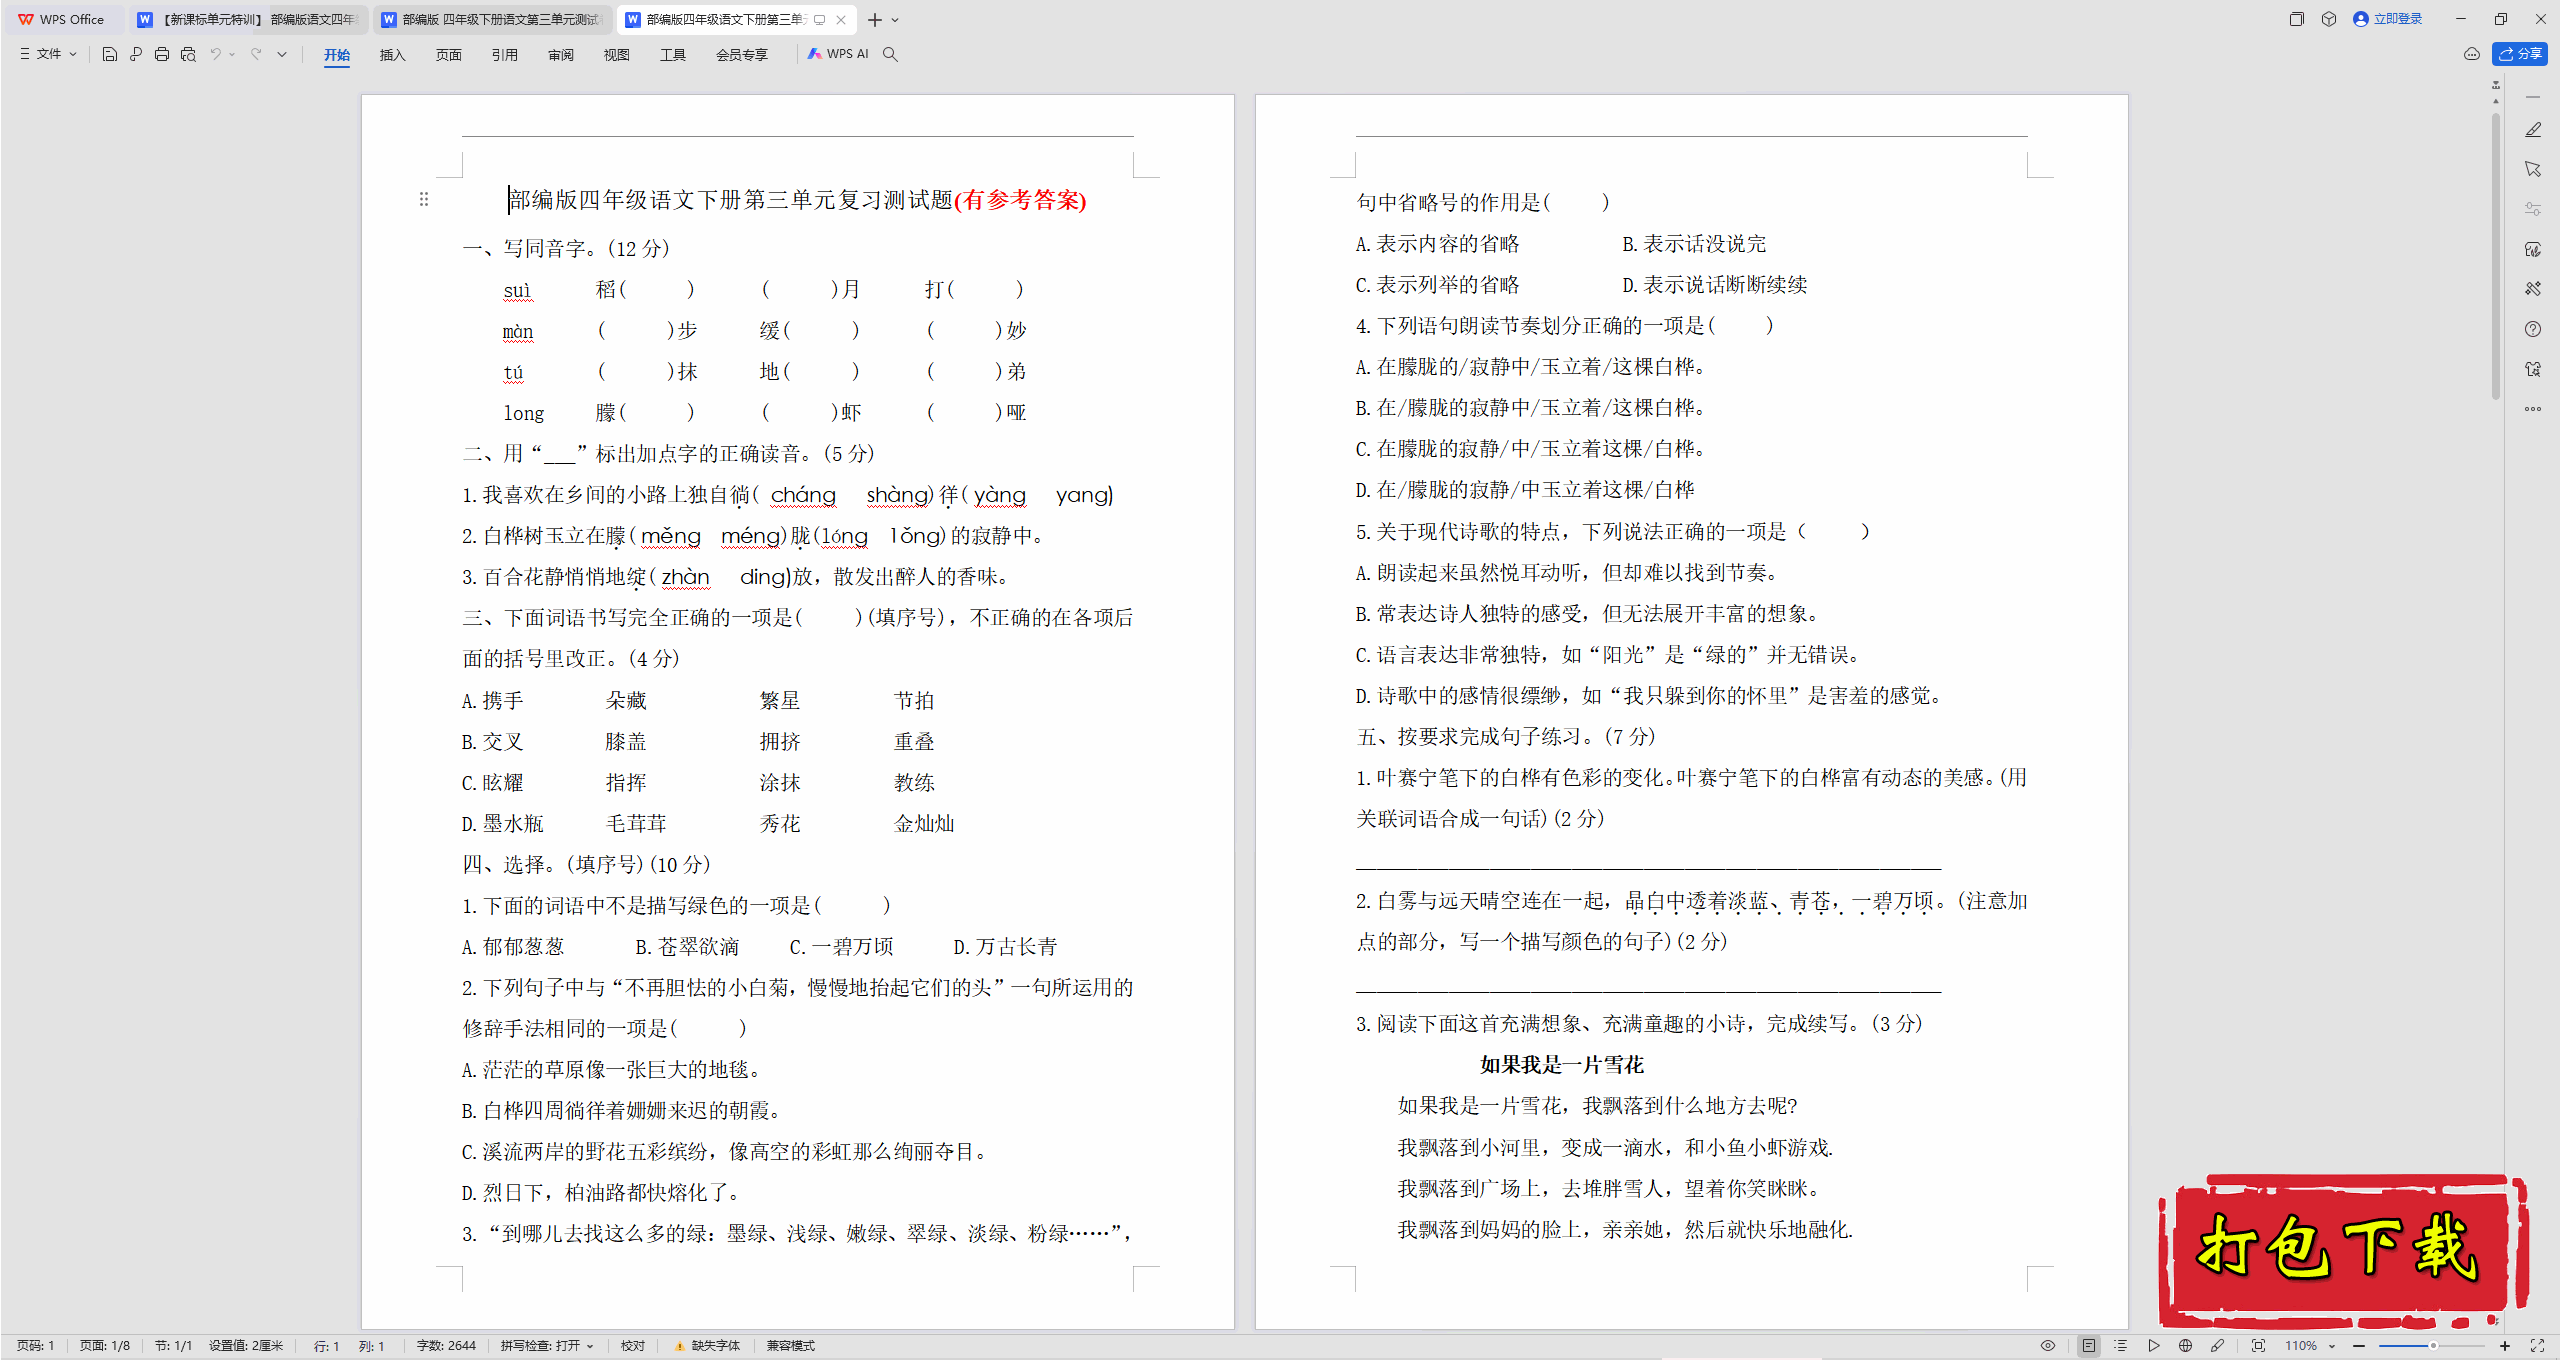Open the 页面 ribbon tab
Image resolution: width=2560 pixels, height=1360 pixels.
449,55
